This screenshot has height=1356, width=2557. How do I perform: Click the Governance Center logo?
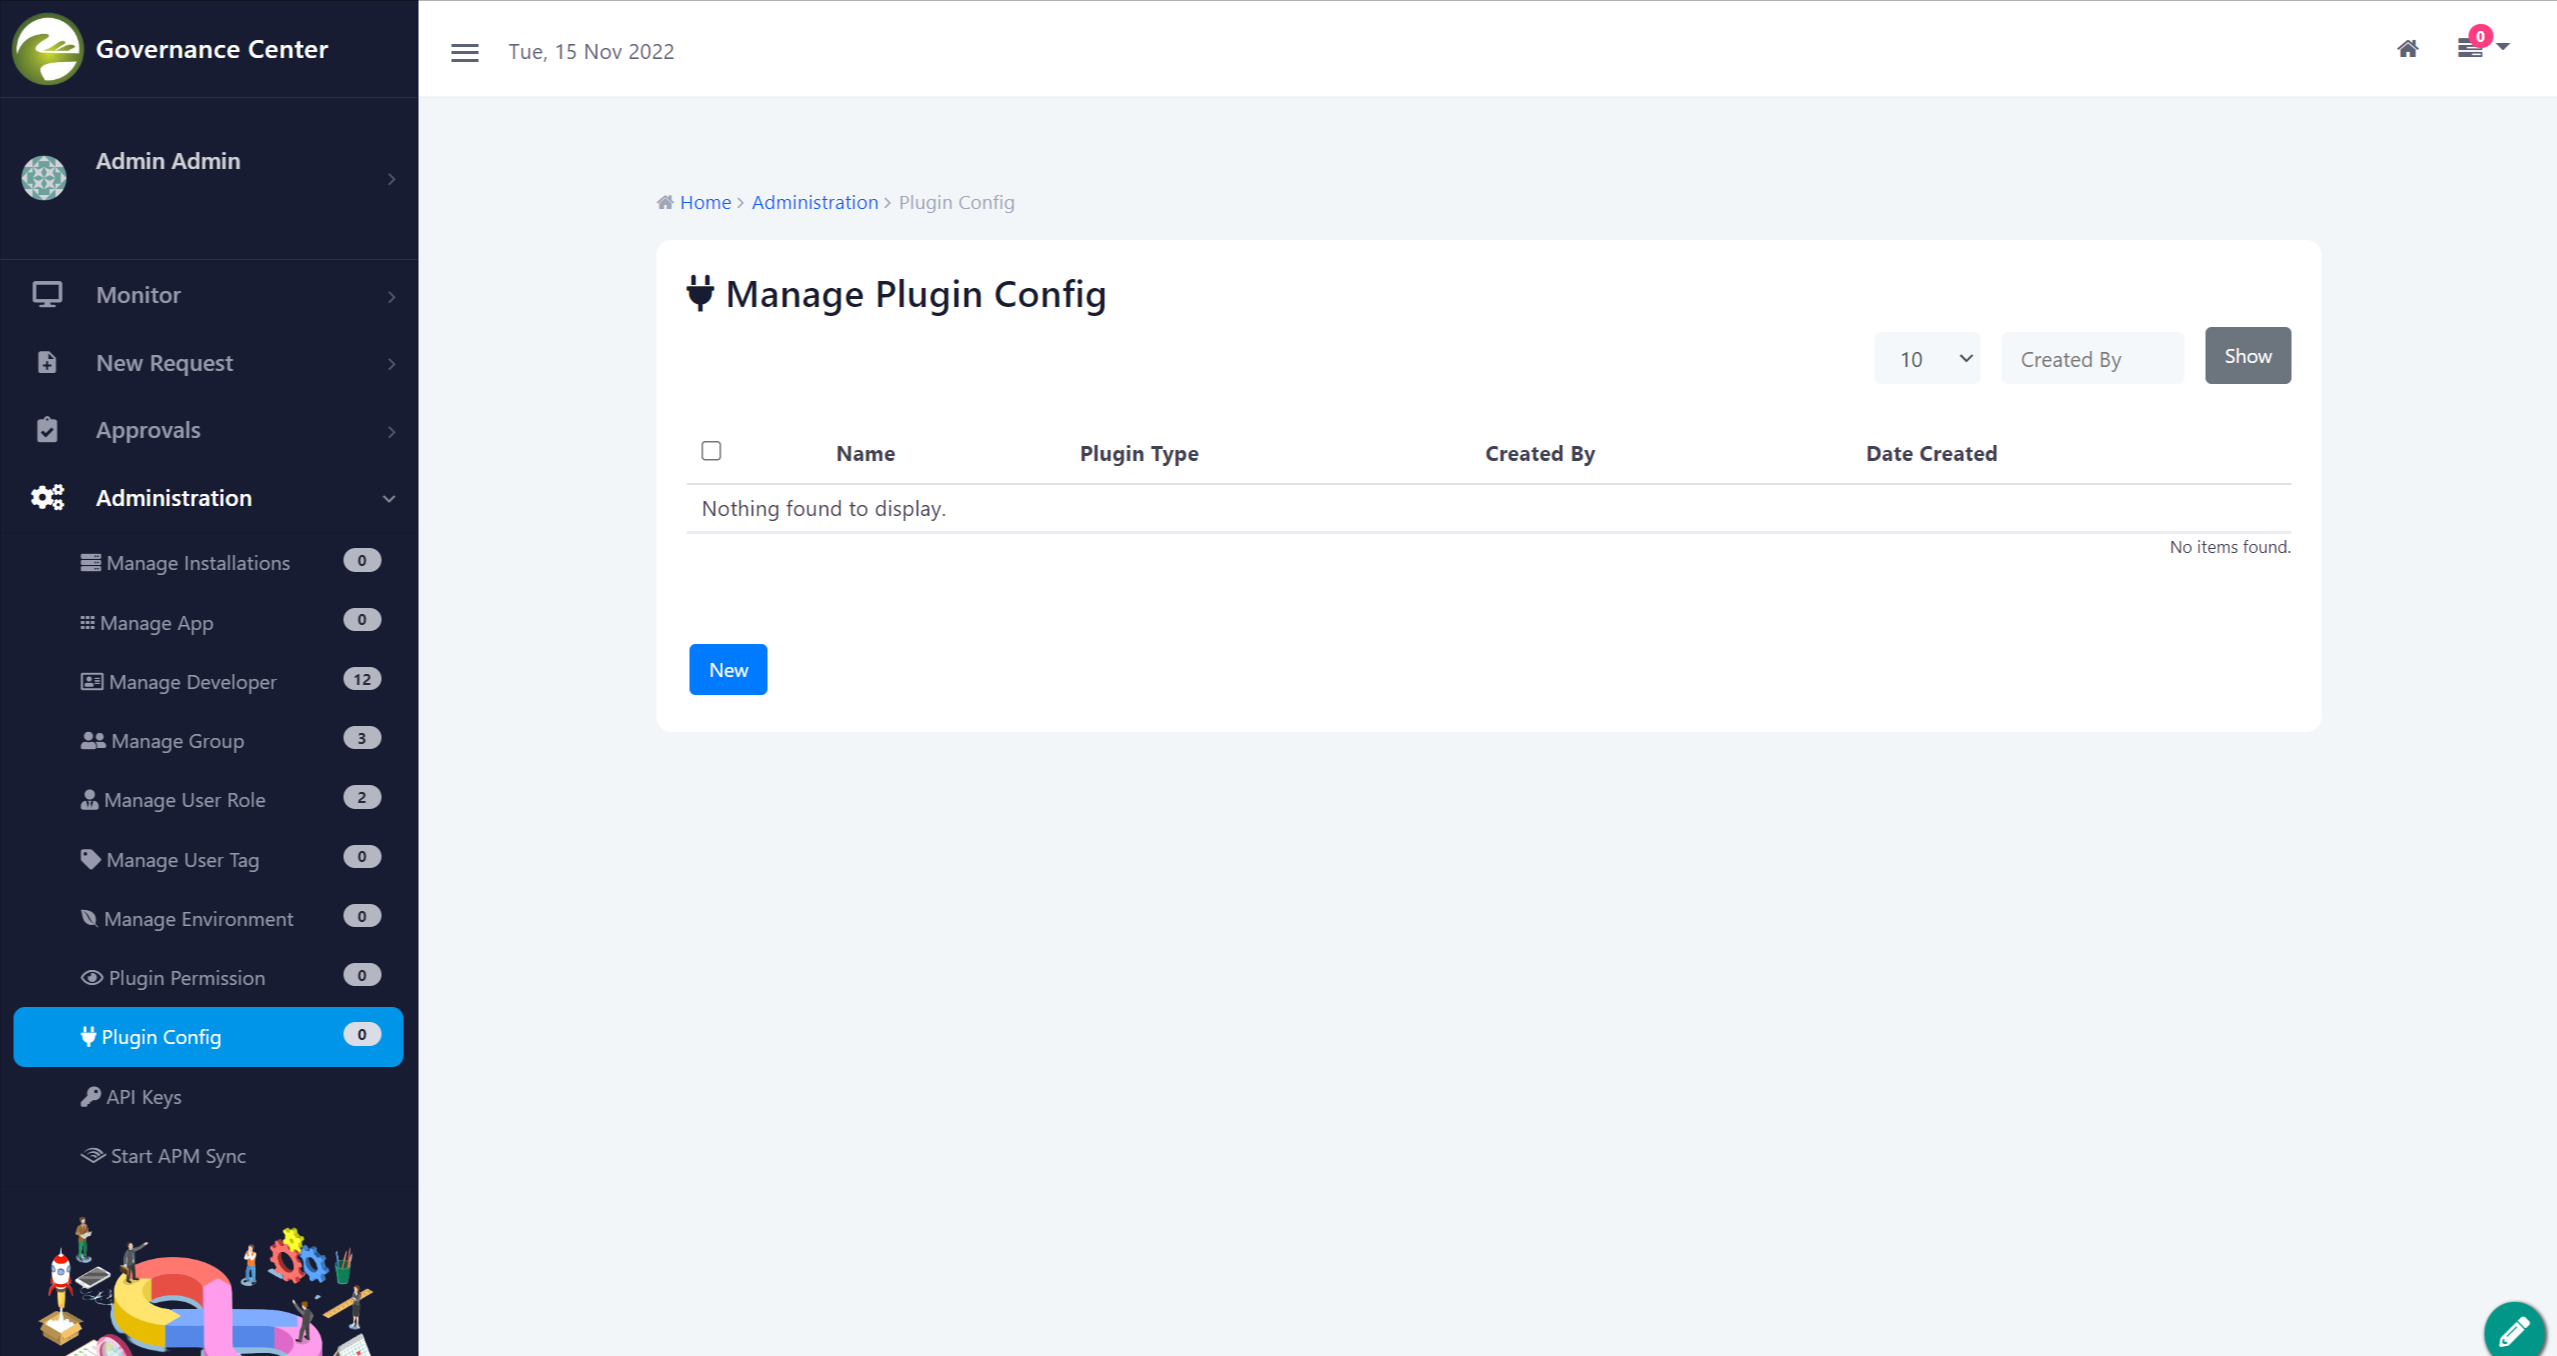click(x=47, y=49)
